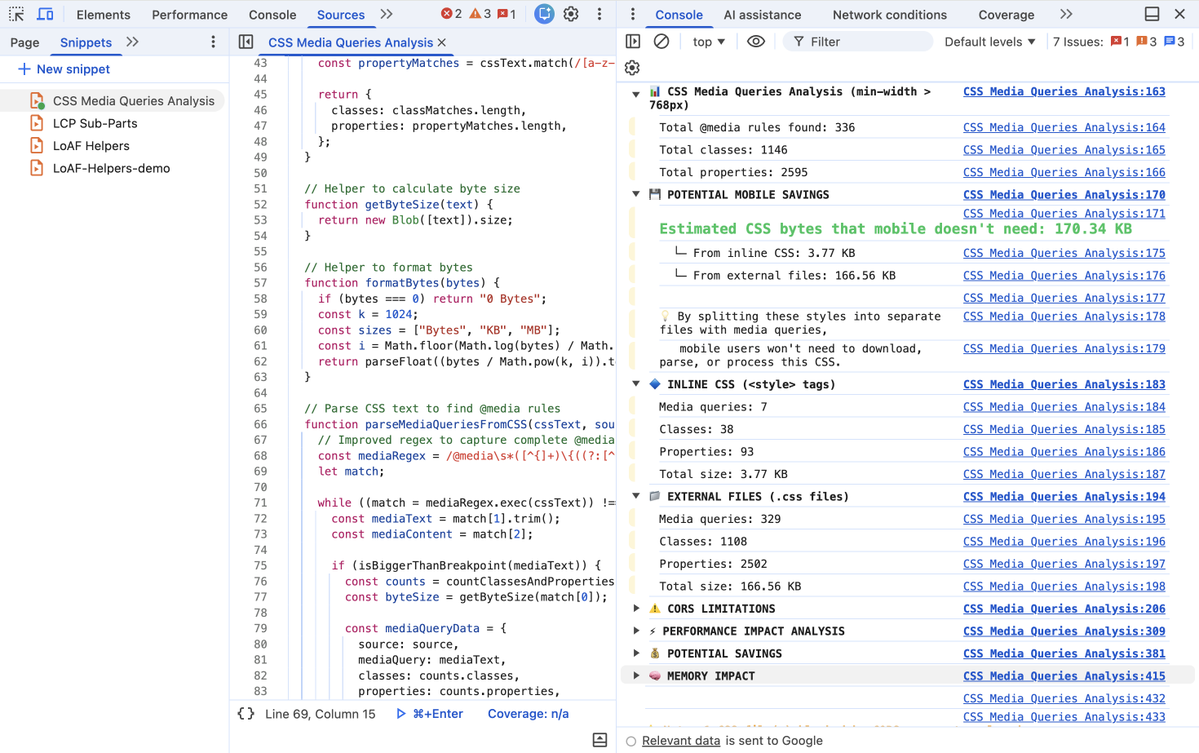Close the DevTools panel with X
This screenshot has height=753, width=1199.
pyautogui.click(x=1180, y=15)
